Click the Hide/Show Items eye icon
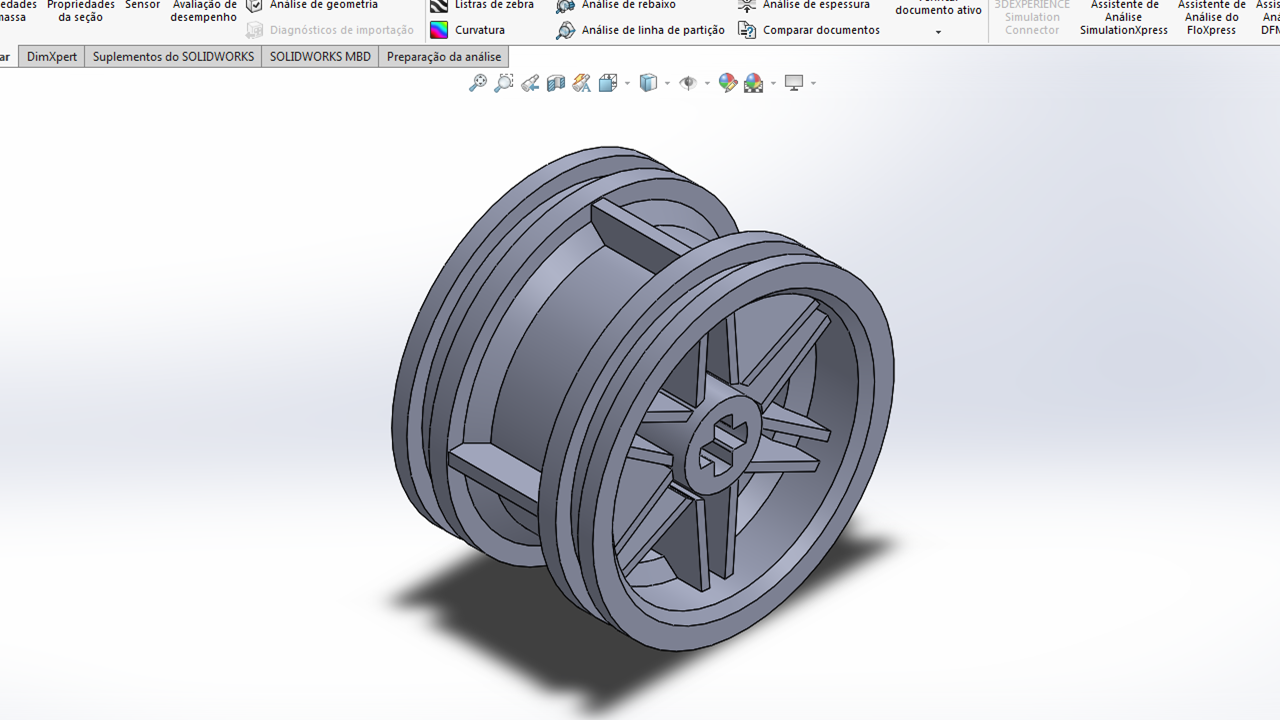 coord(688,83)
